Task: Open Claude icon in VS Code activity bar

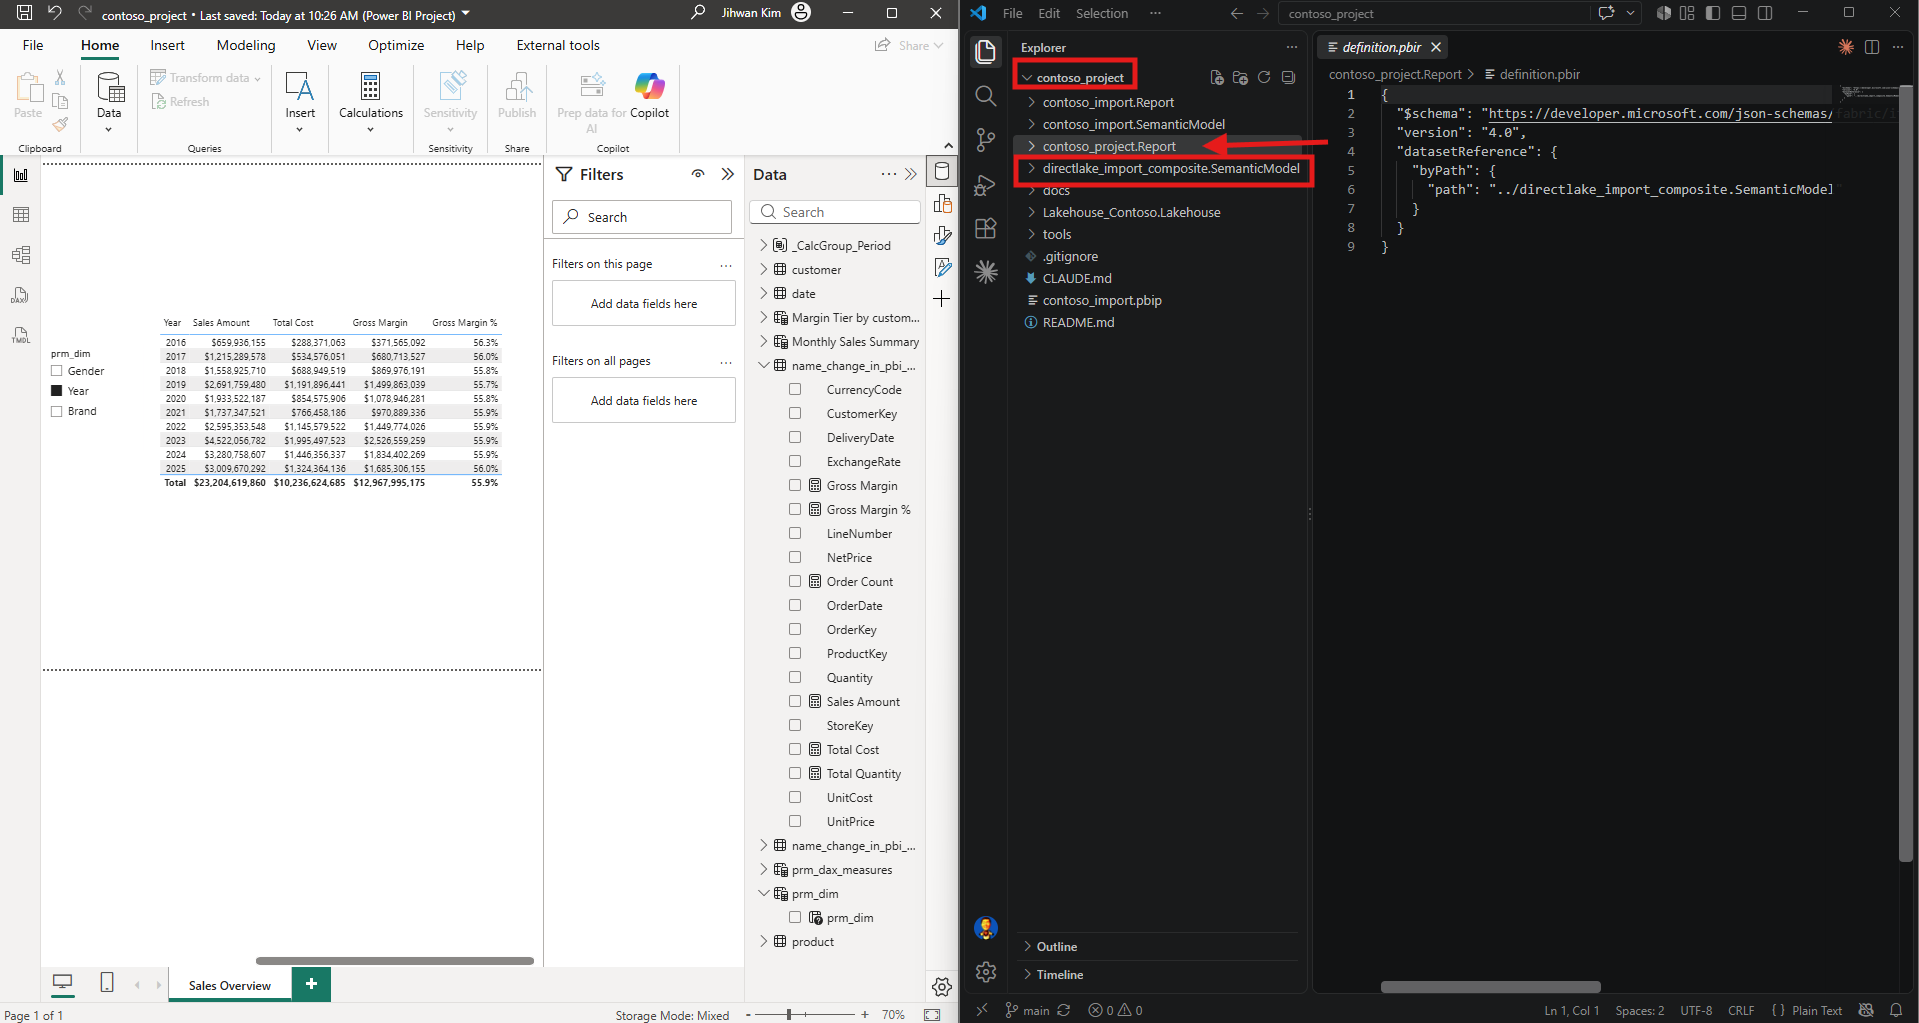Action: 986,272
